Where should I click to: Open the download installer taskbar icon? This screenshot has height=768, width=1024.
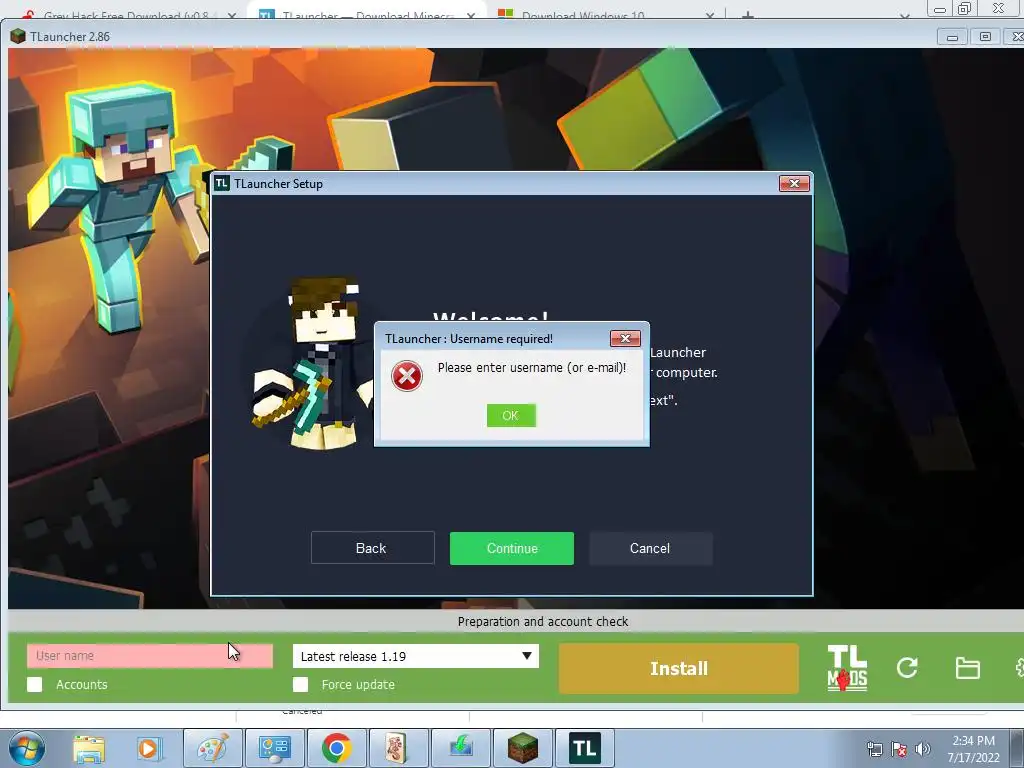tap(460, 748)
